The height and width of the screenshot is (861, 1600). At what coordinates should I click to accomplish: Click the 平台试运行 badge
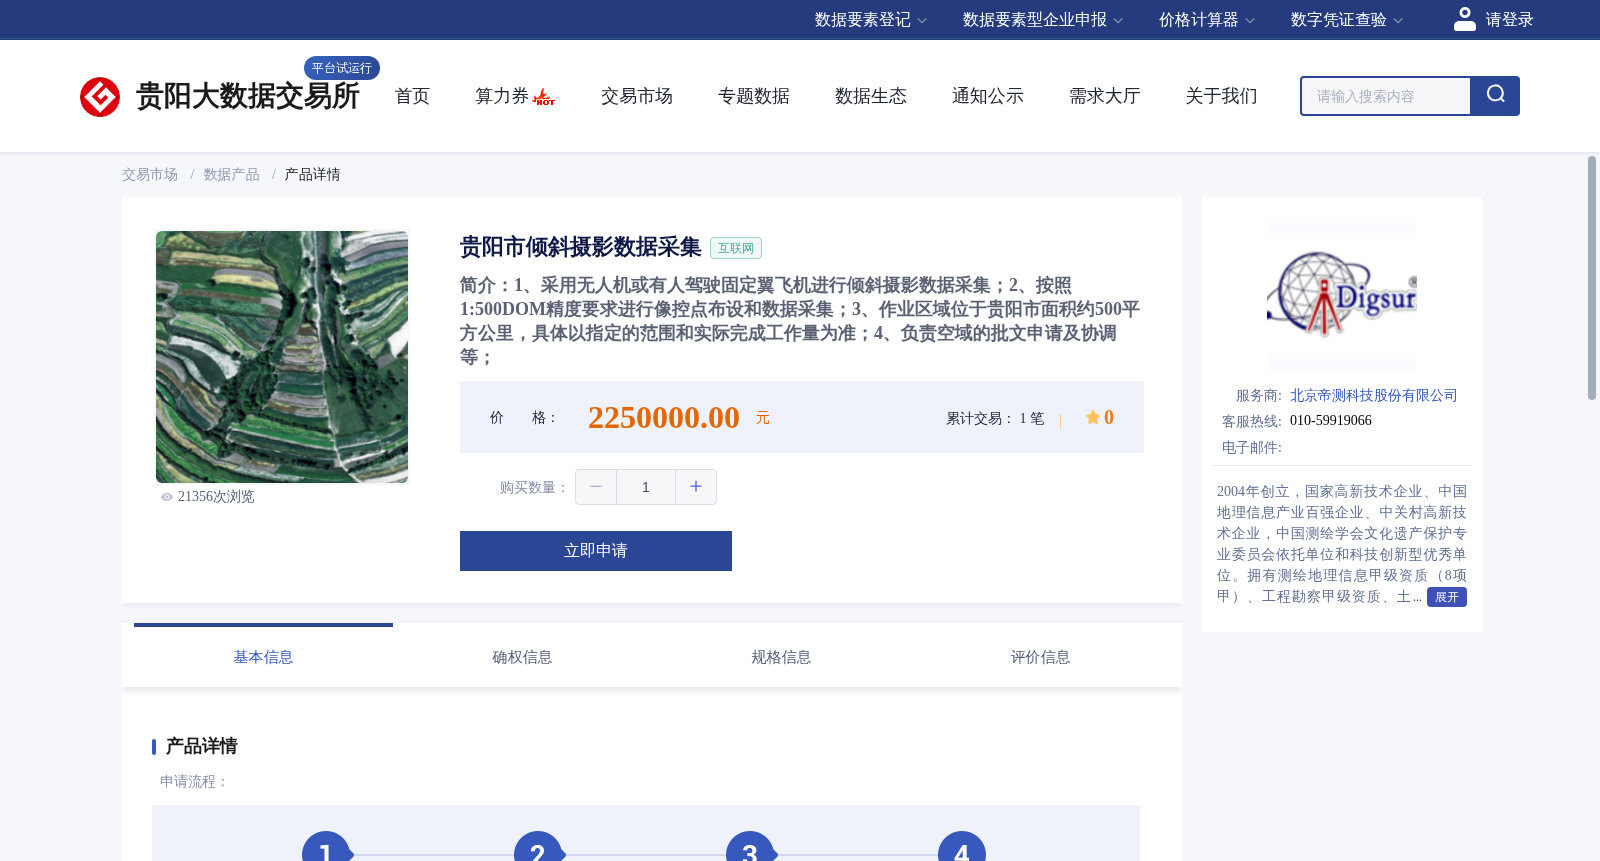(342, 68)
